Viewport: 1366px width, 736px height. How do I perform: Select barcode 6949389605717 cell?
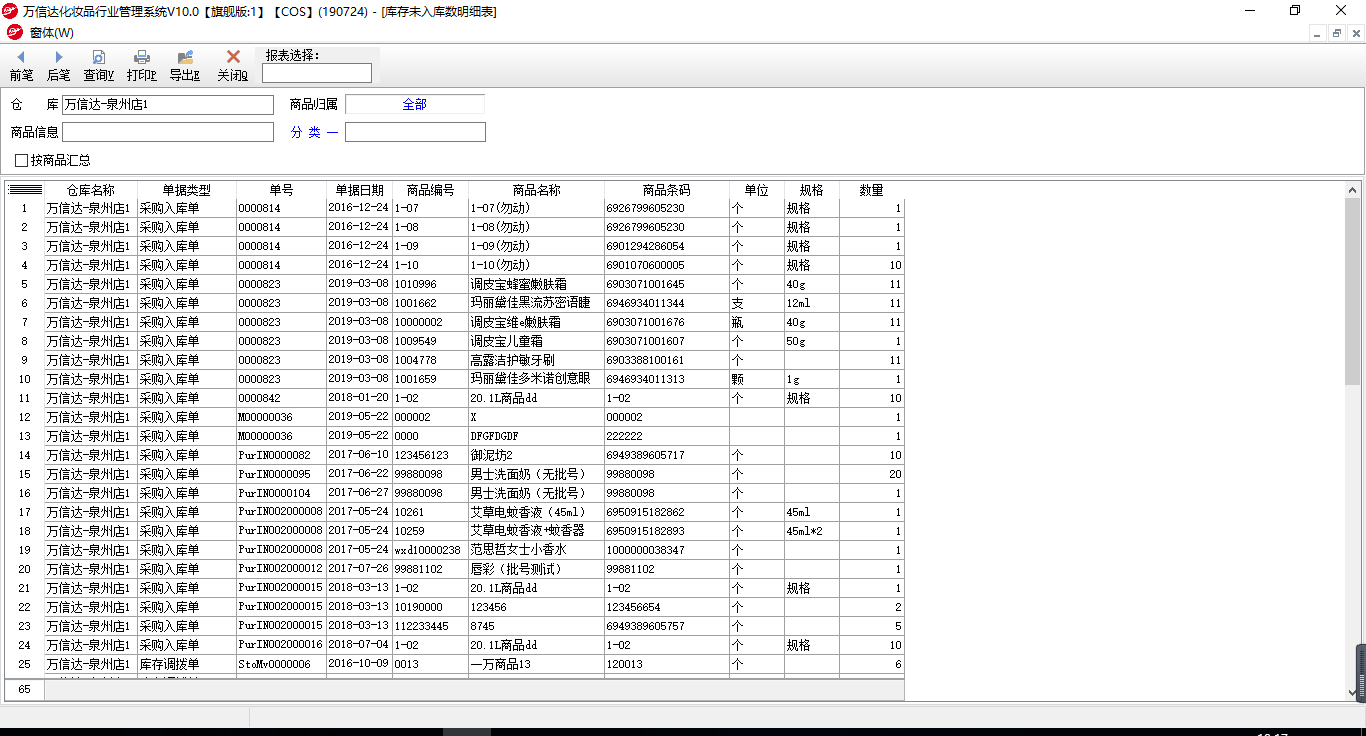point(667,456)
